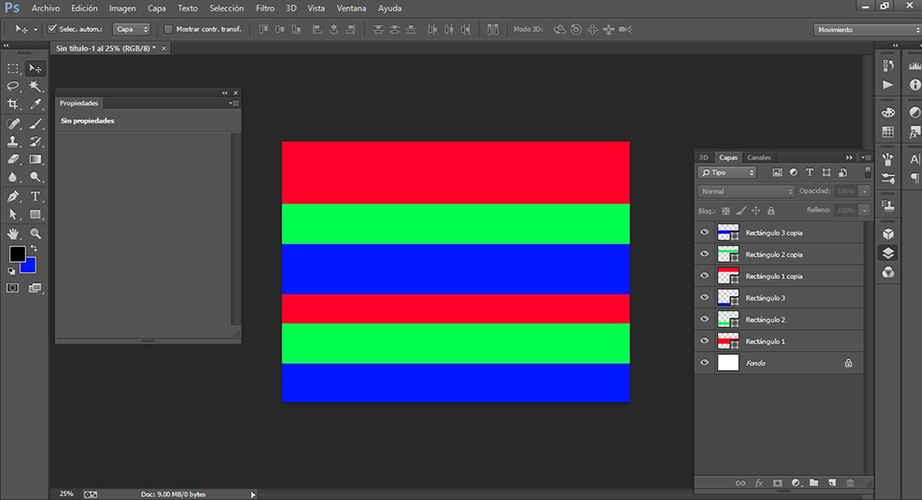This screenshot has height=500, width=922.
Task: Select the Brush tool
Action: (x=35, y=124)
